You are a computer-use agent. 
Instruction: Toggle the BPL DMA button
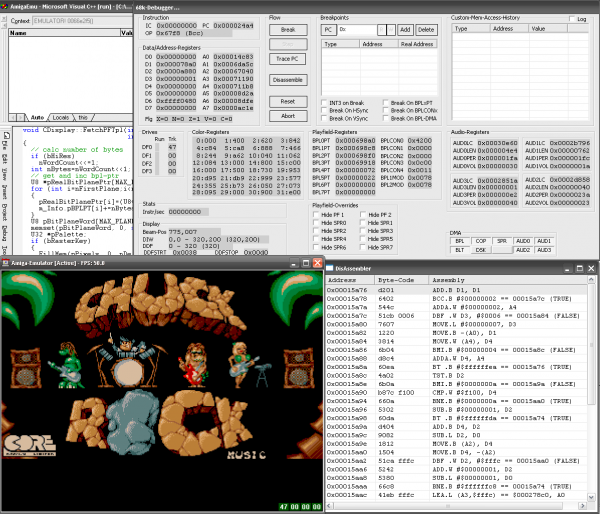coord(460,241)
